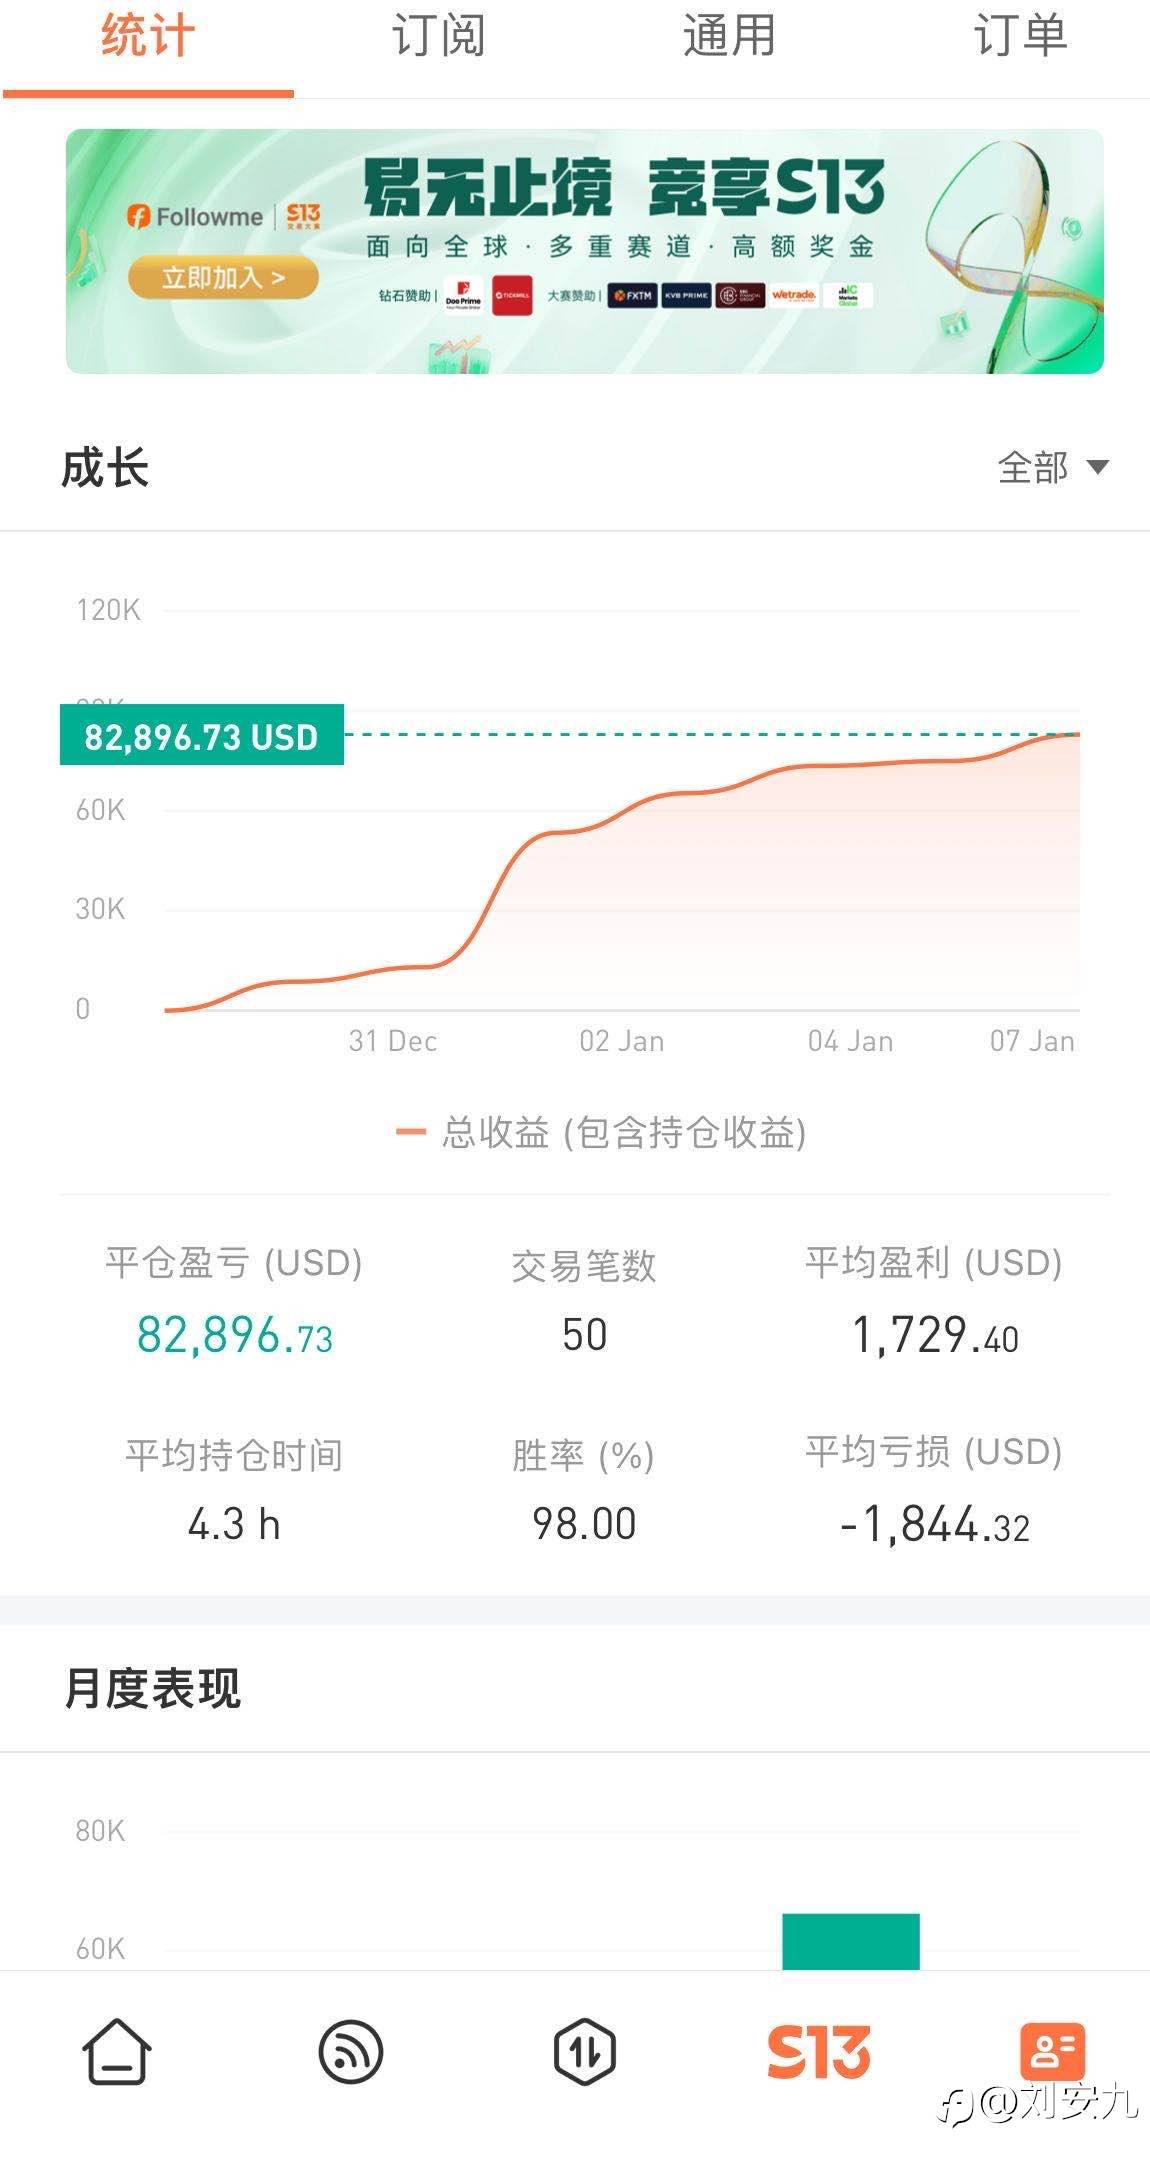Open the 订单 tab
The width and height of the screenshot is (1150, 2167).
(x=1020, y=37)
